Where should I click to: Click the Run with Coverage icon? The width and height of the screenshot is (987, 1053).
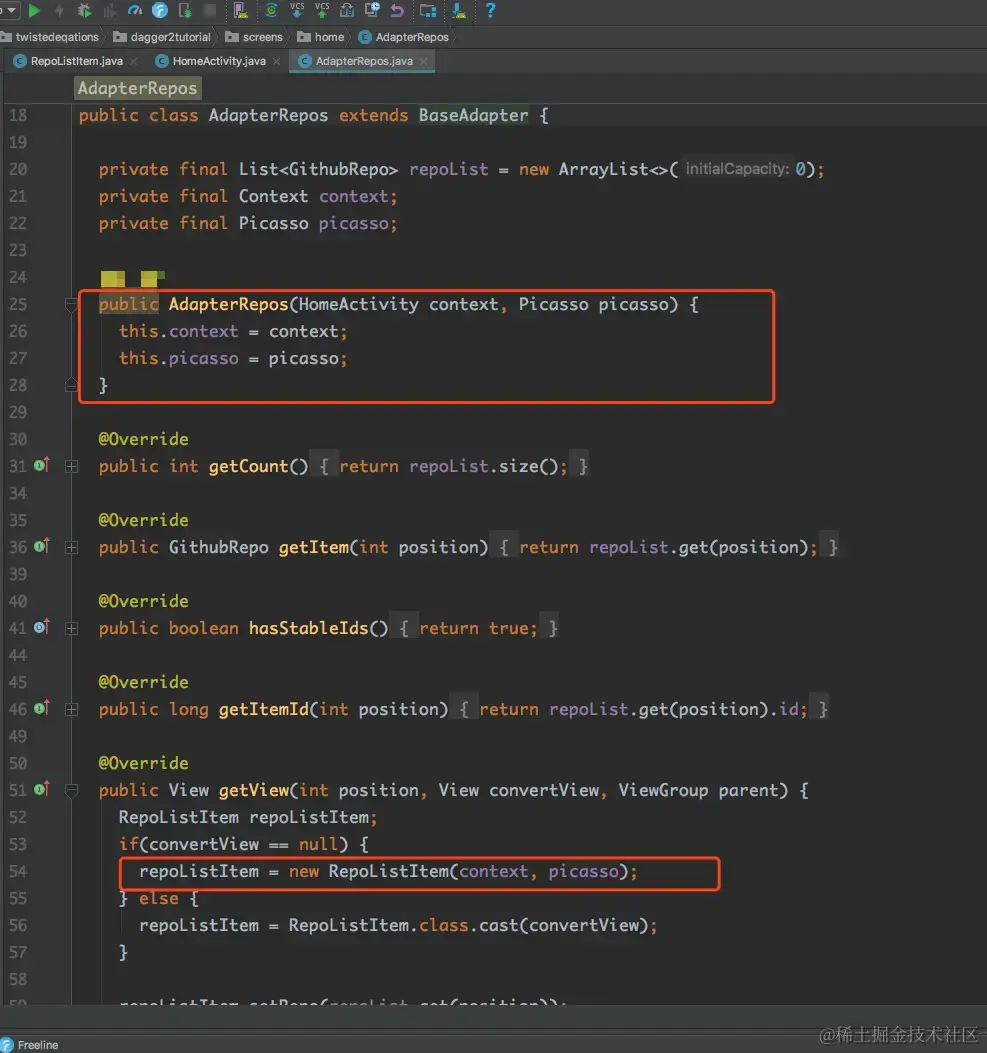[109, 10]
